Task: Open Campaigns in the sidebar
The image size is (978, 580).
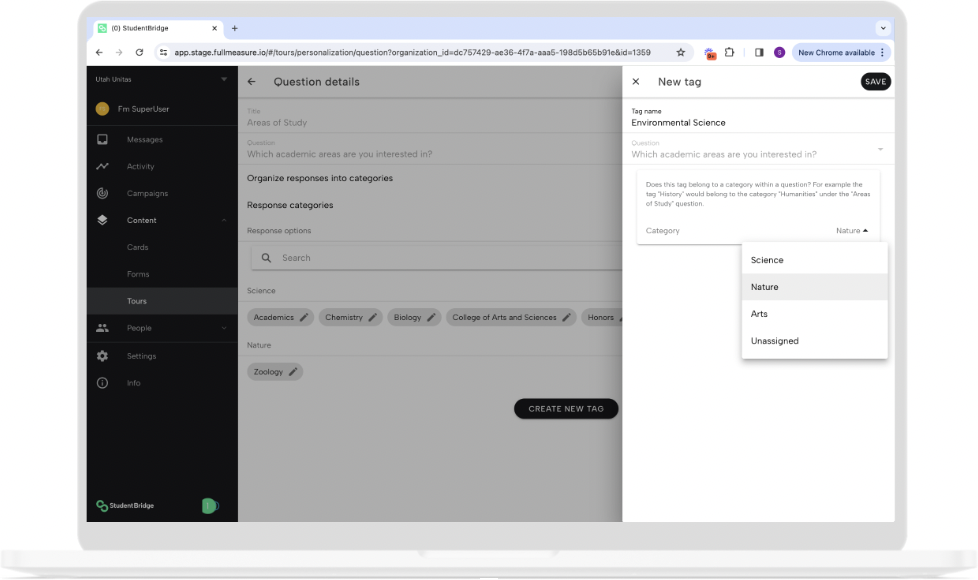Action: tap(147, 193)
